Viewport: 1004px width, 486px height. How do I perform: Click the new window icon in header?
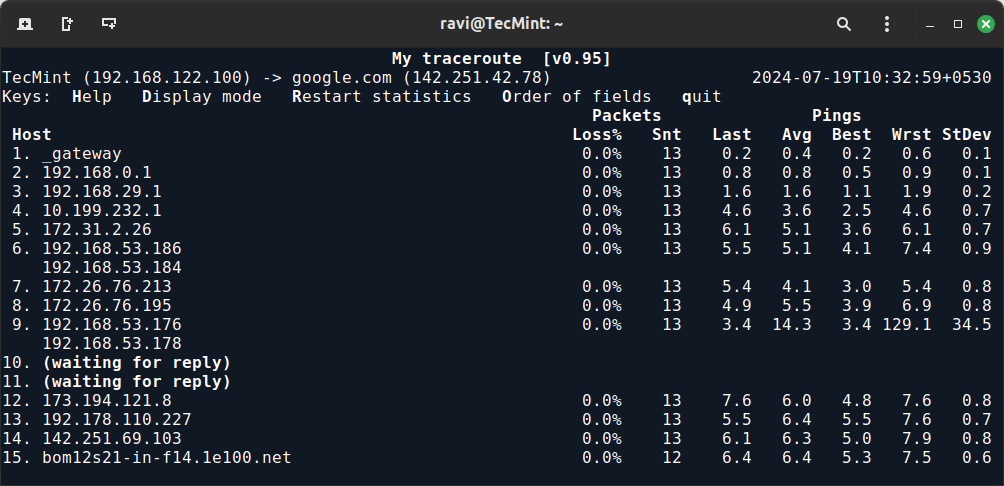click(x=67, y=24)
